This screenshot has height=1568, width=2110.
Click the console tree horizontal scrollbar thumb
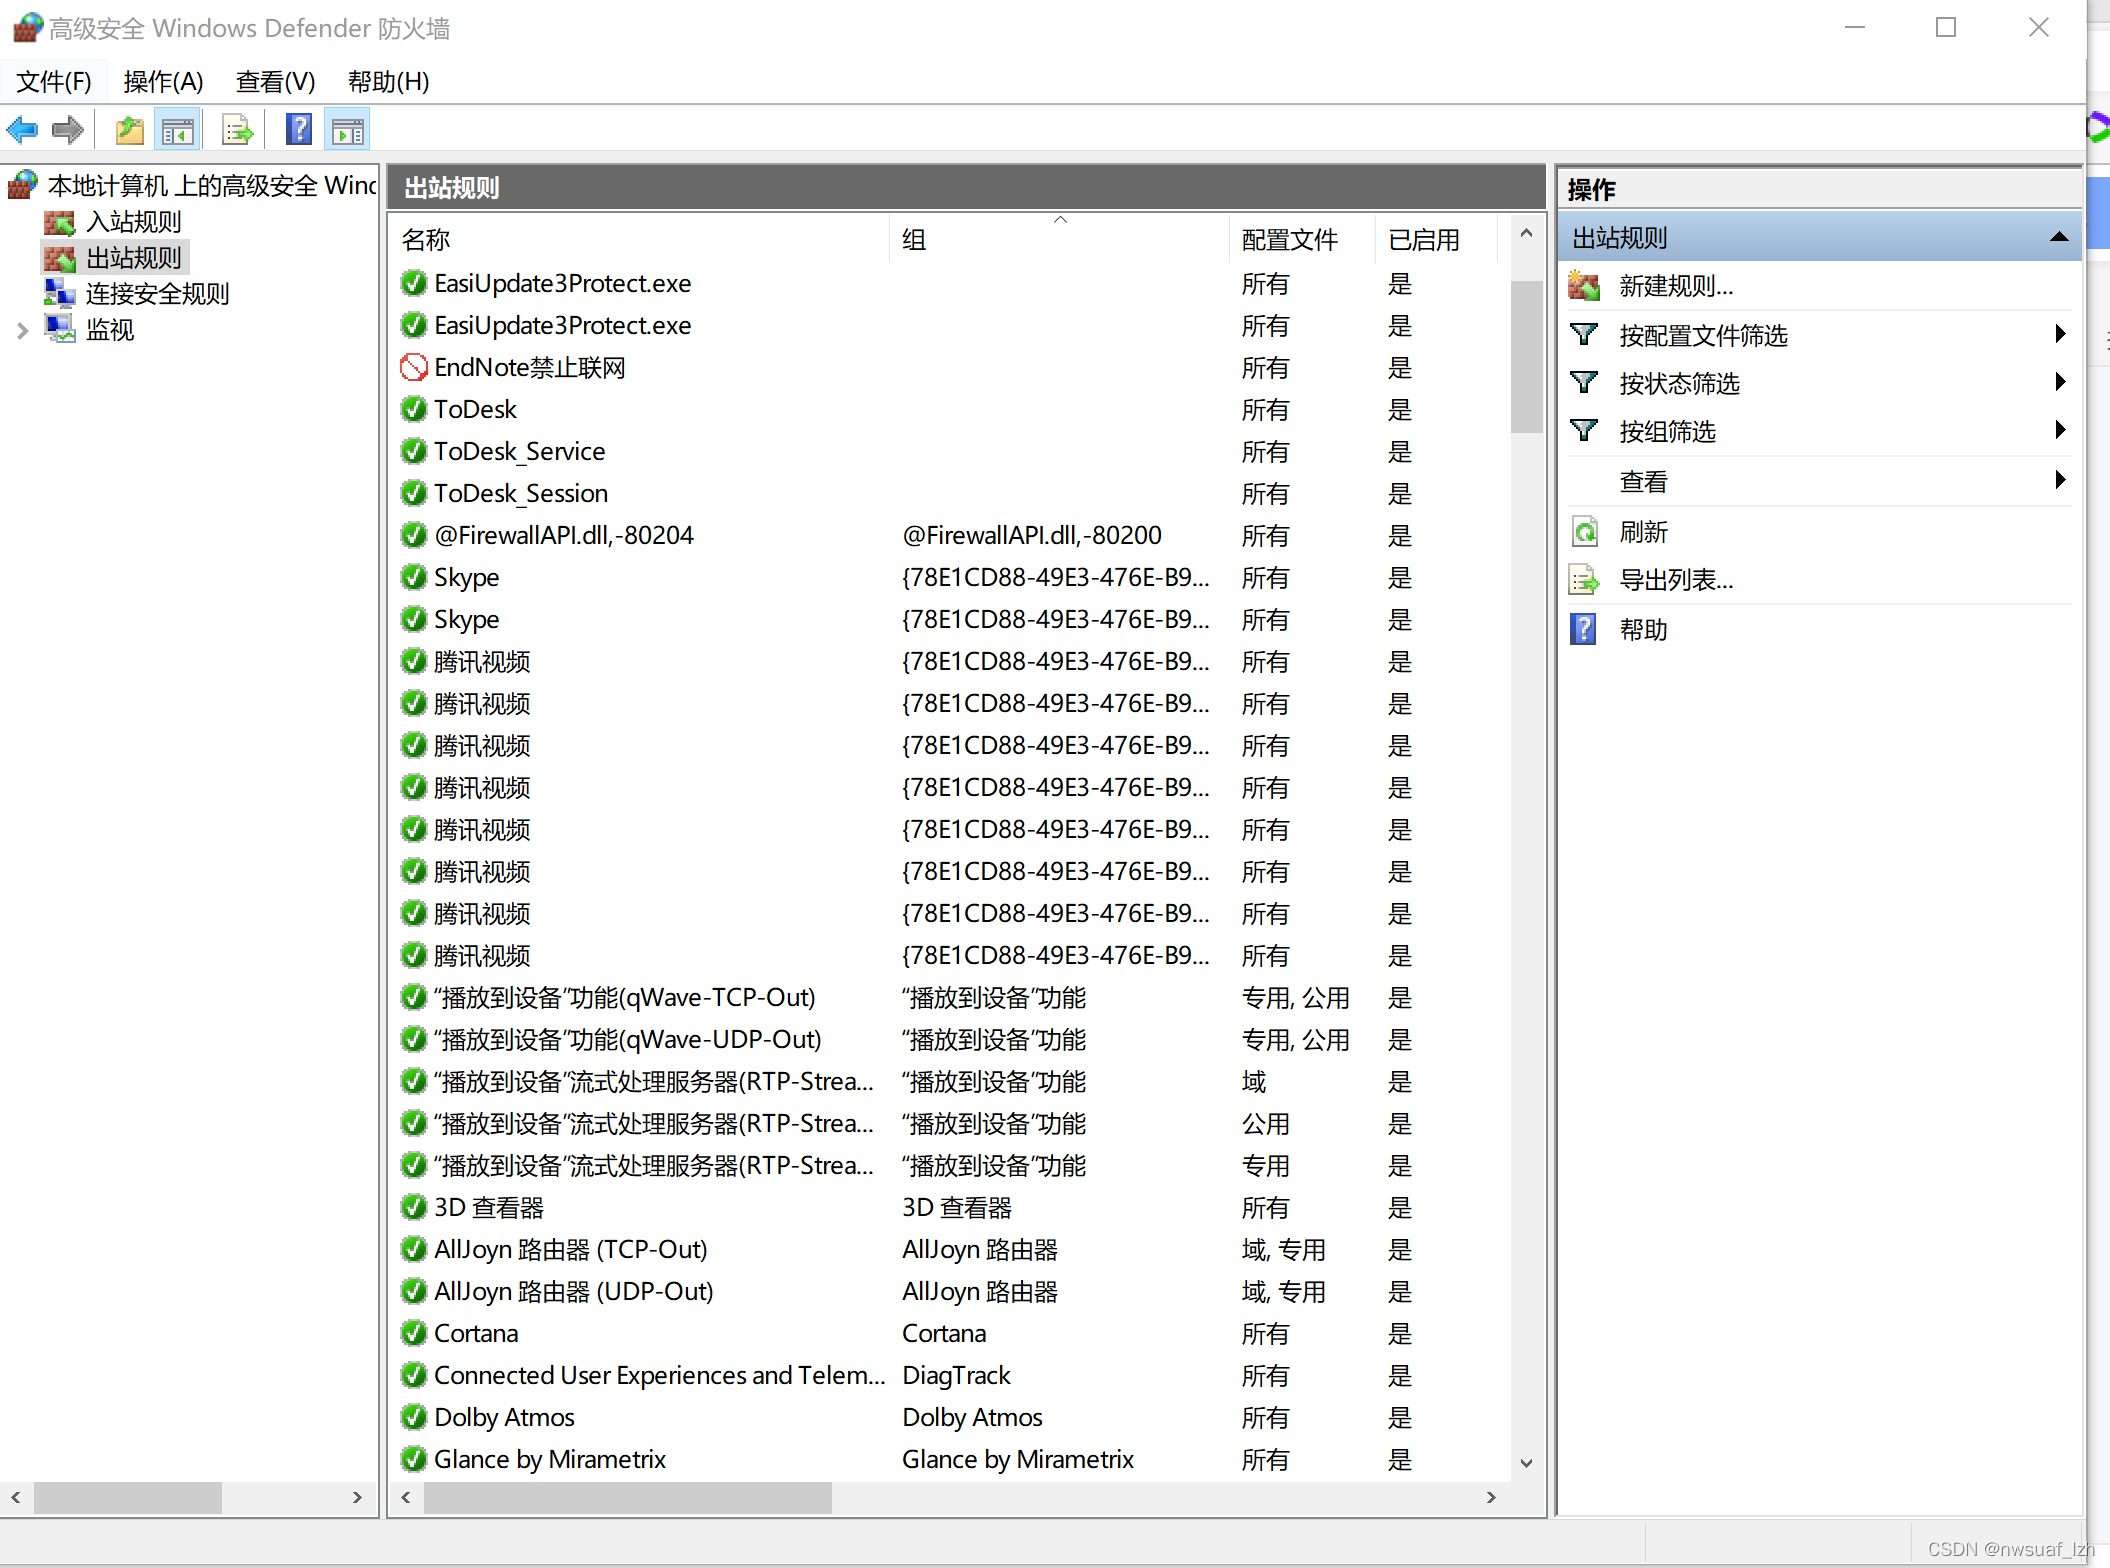(127, 1497)
